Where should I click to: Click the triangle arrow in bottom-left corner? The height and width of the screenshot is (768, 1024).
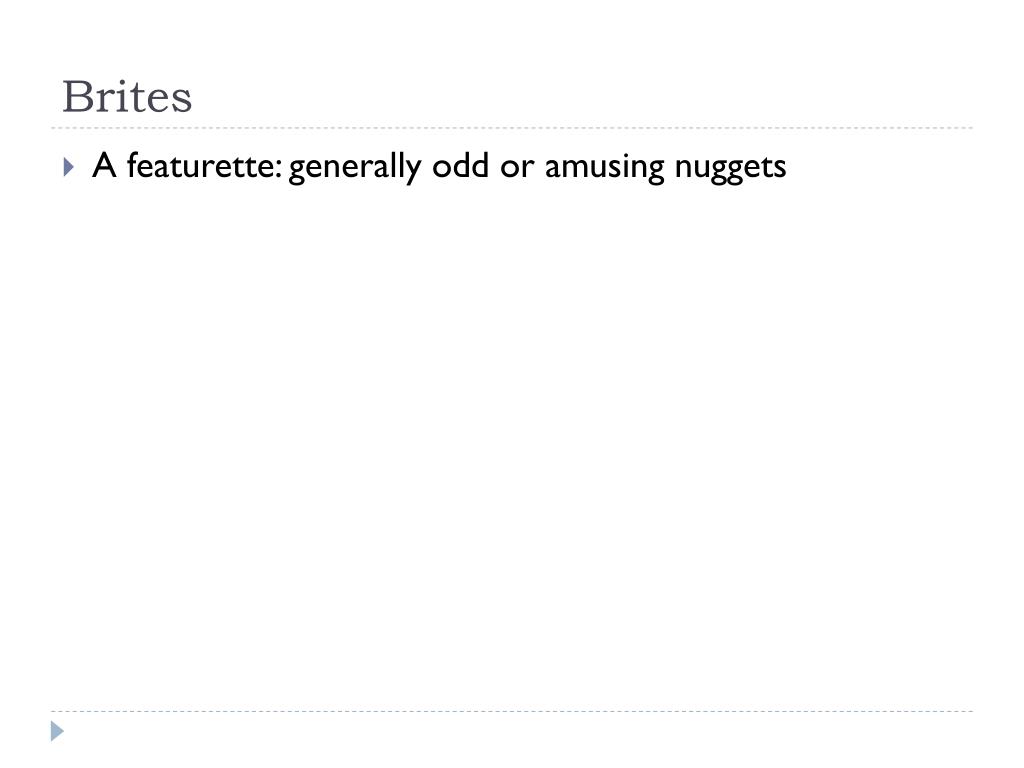(57, 731)
